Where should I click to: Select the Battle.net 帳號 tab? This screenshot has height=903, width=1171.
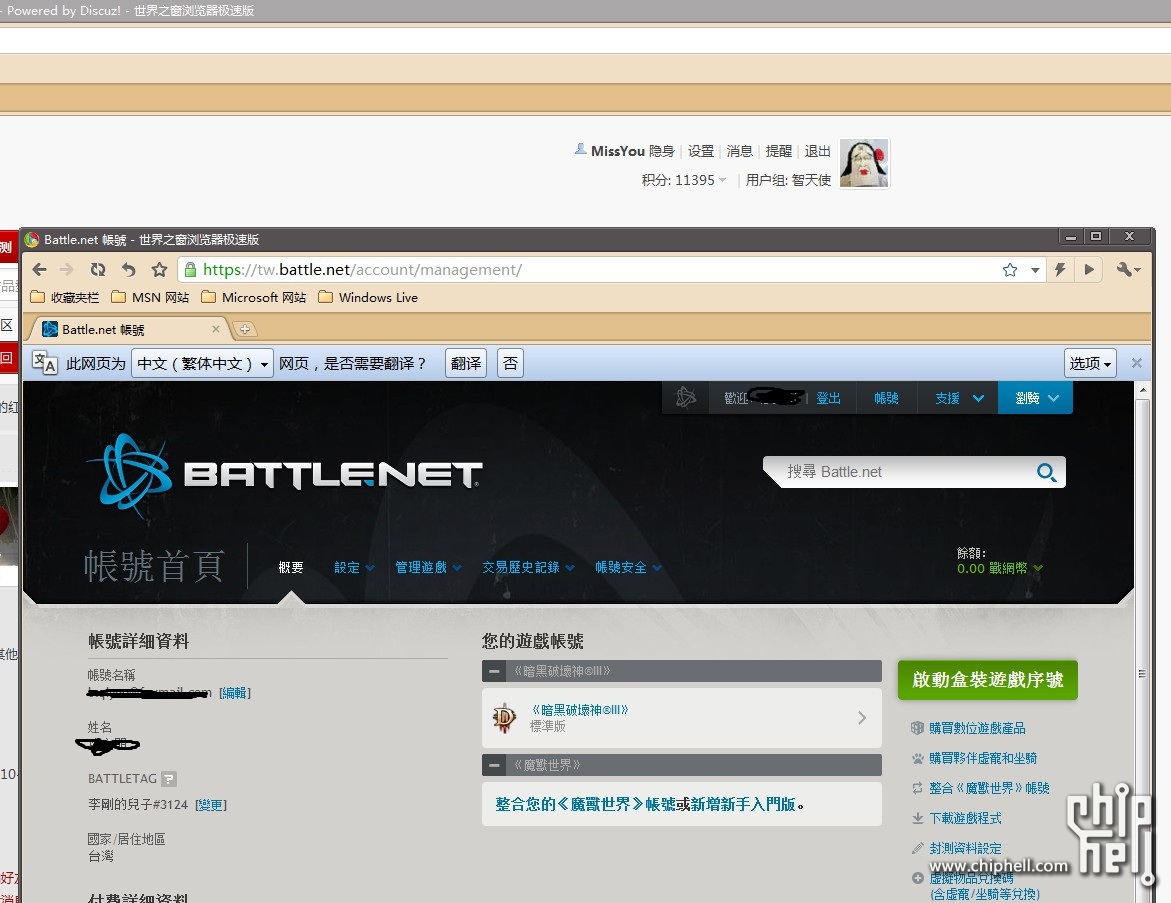coord(127,329)
